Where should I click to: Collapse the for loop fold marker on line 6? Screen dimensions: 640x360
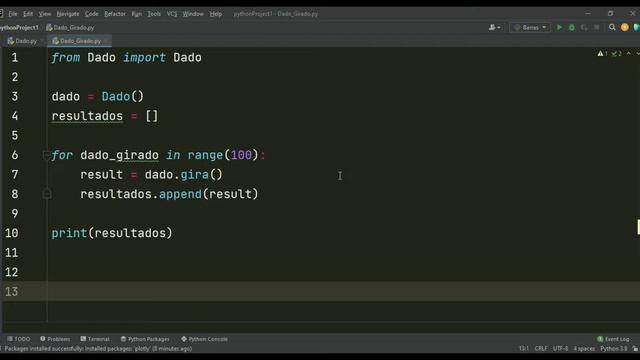pos(47,155)
